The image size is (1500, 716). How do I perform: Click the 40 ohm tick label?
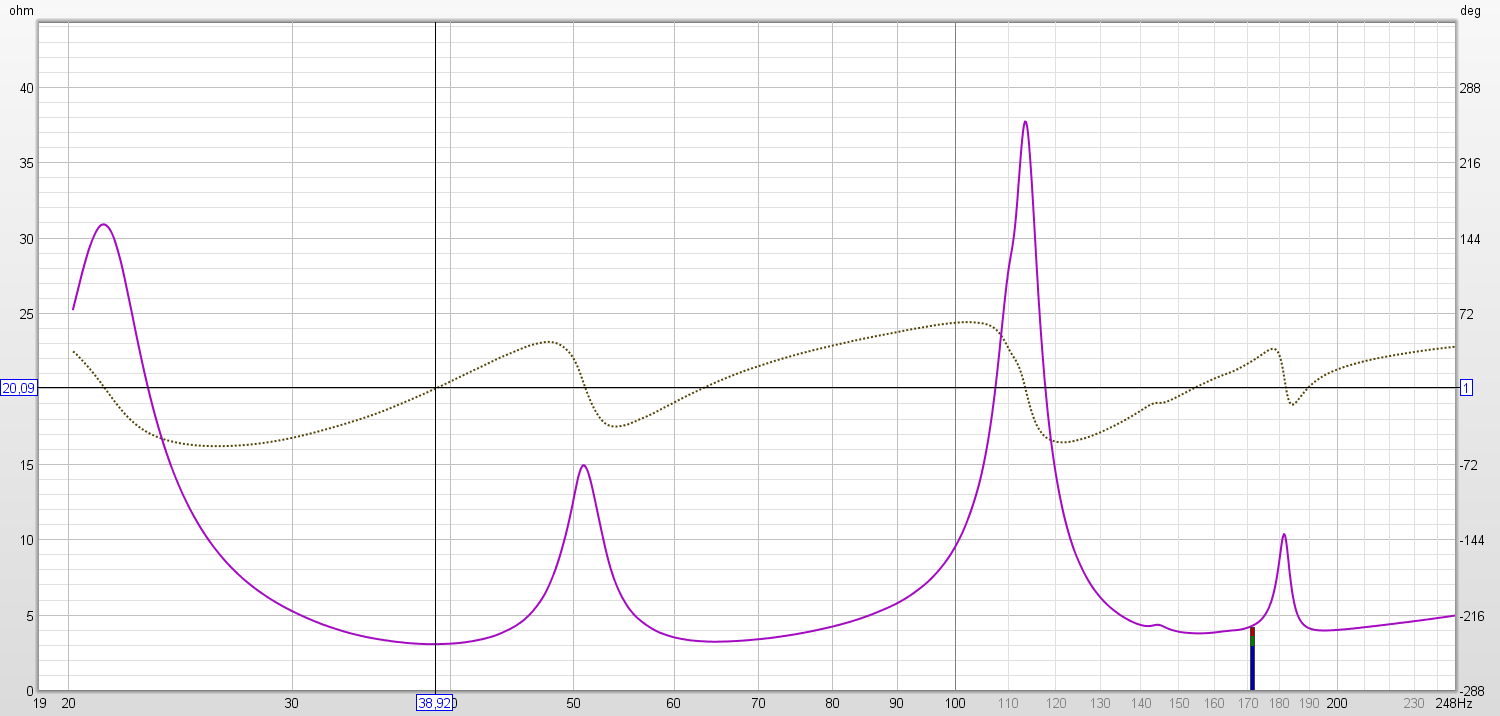pos(27,88)
